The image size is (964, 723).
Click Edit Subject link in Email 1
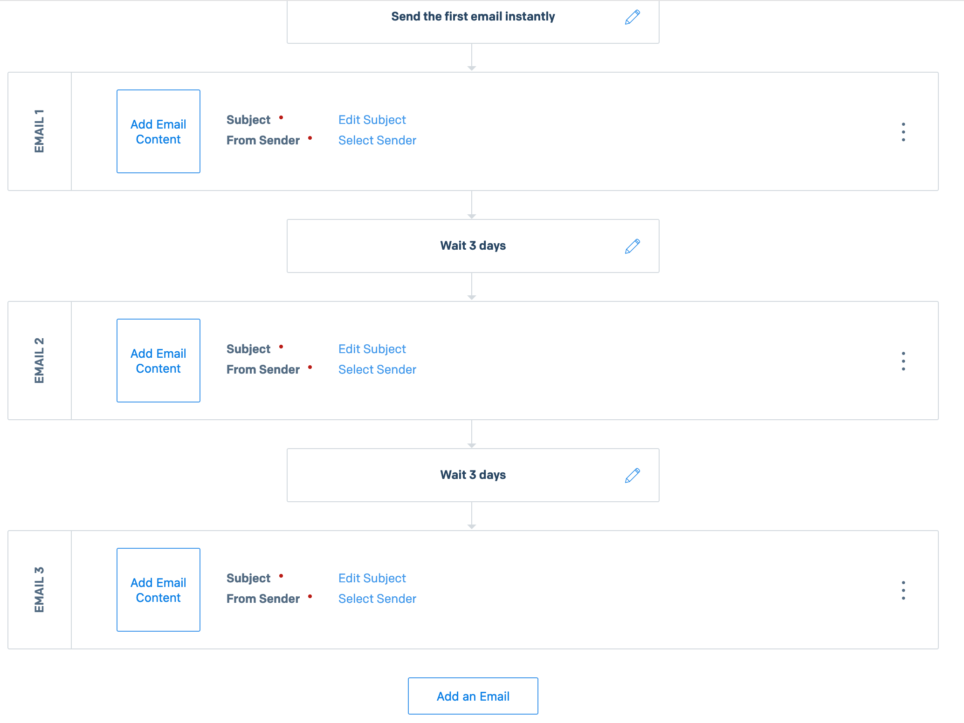(x=372, y=120)
